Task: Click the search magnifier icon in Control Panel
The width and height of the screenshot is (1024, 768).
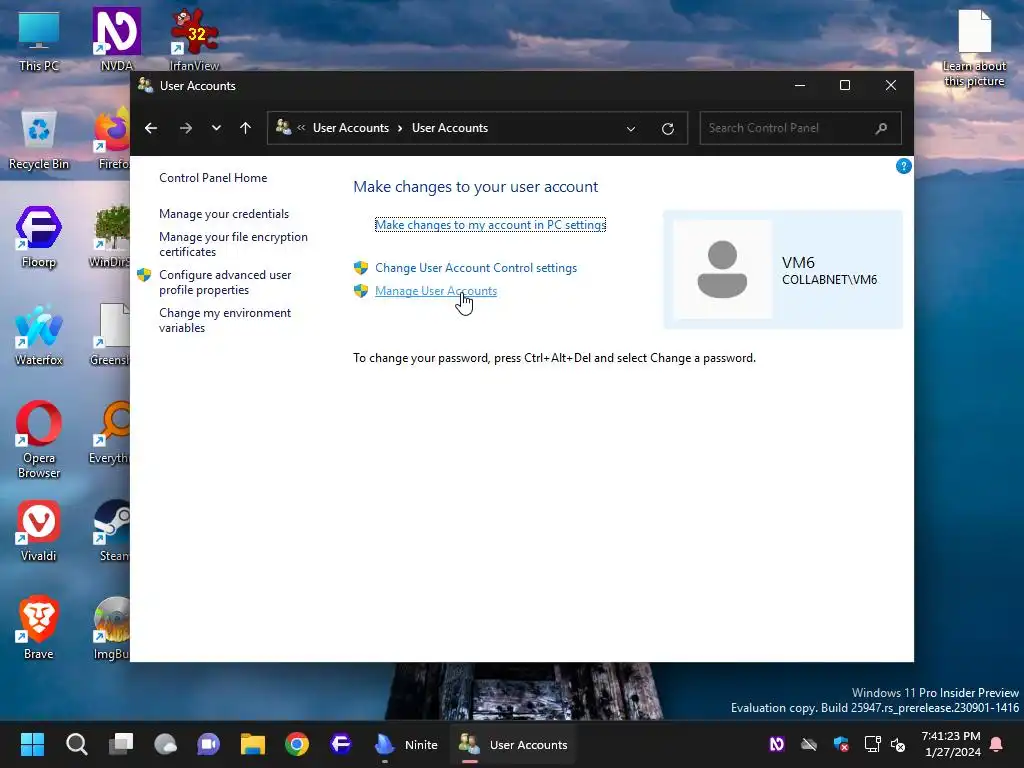Action: tap(882, 128)
